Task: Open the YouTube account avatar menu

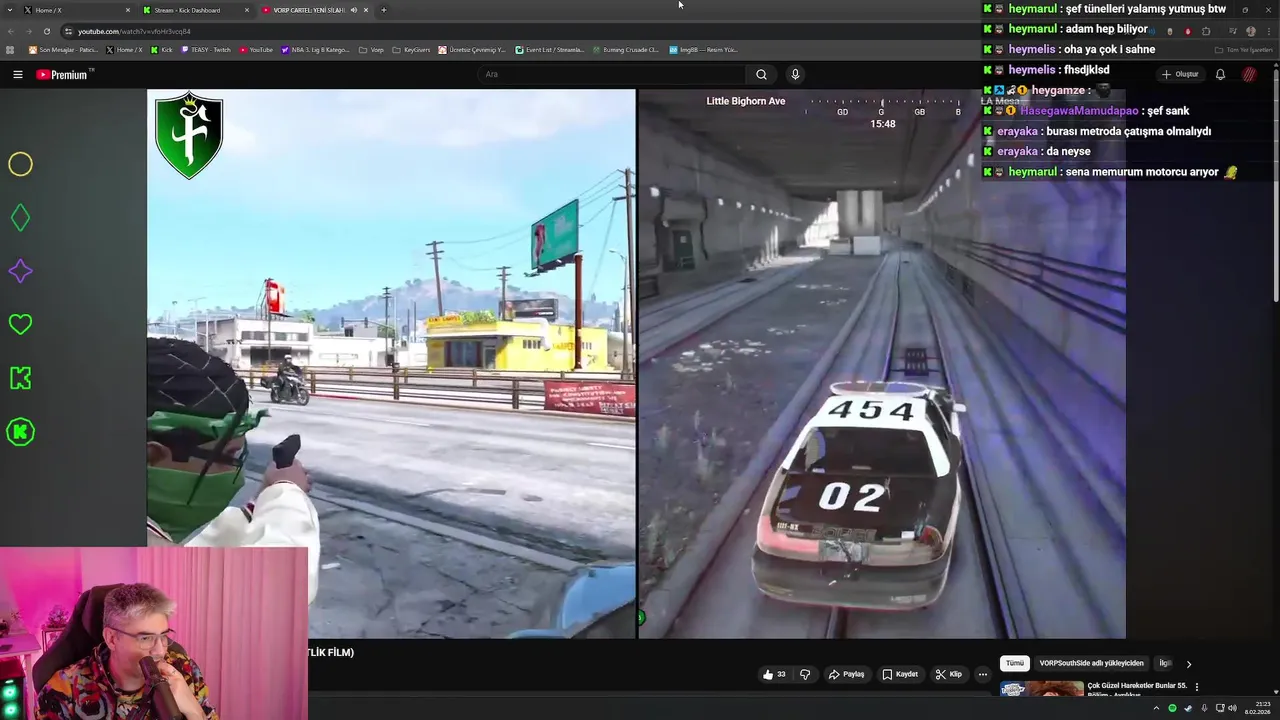Action: (1249, 74)
